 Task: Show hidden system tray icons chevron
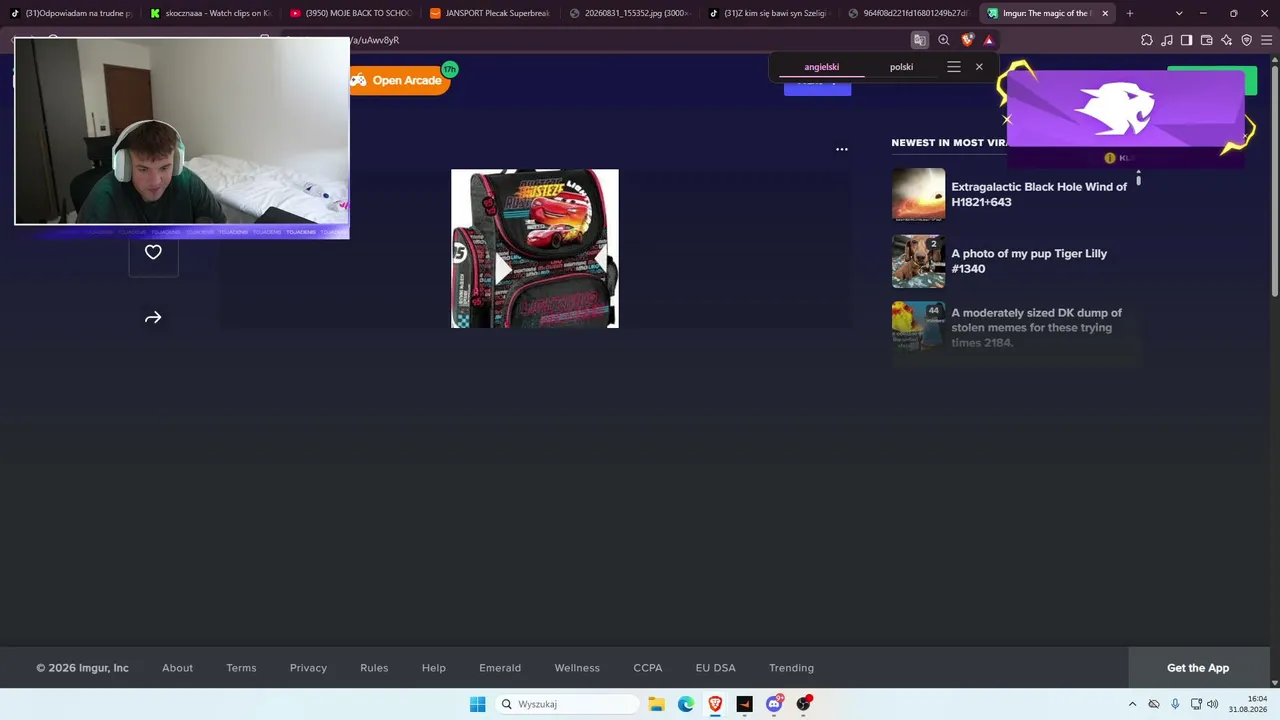click(1132, 704)
